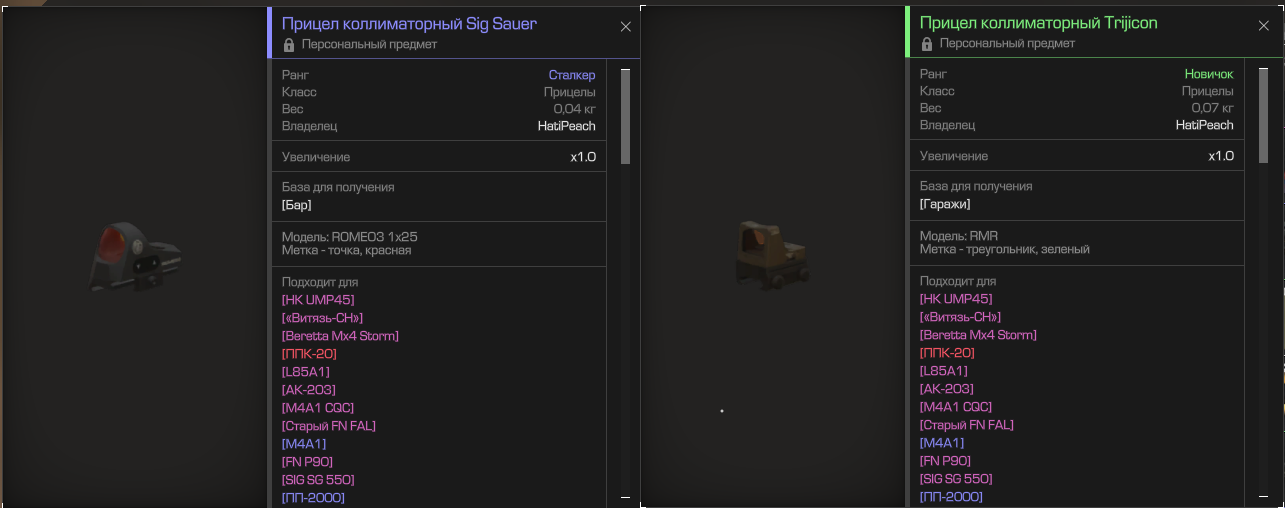Viewport: 1285px width, 508px height.
Task: Click the Trijicon panel scrollbar thumb
Action: 1263,115
